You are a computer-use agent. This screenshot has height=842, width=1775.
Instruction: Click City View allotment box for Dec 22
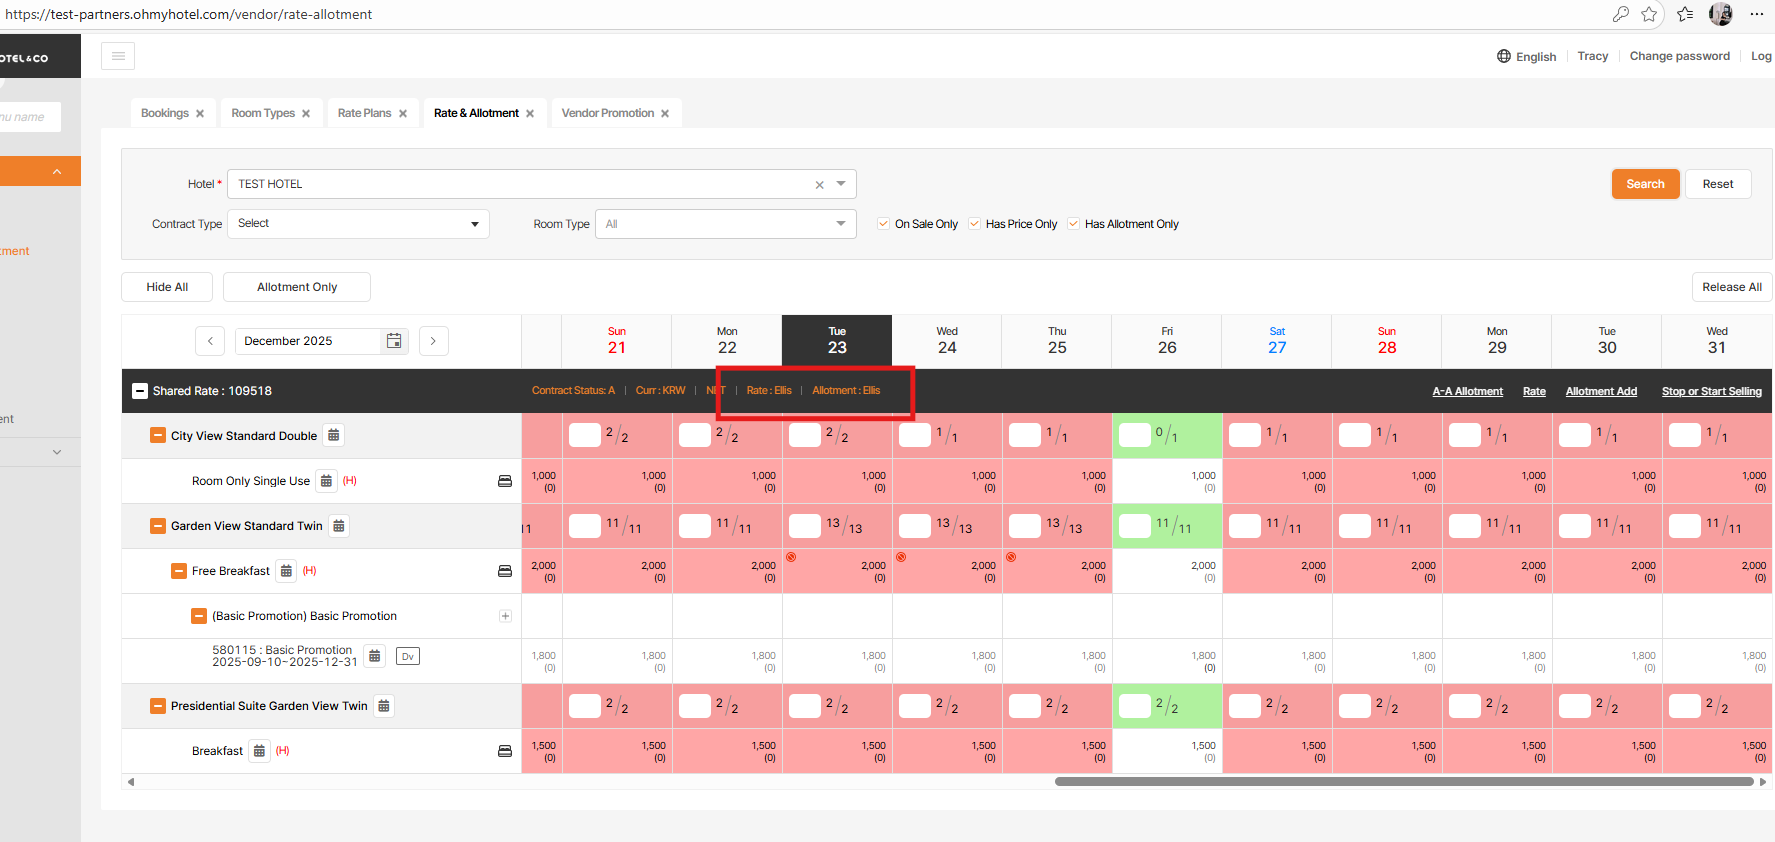(695, 435)
